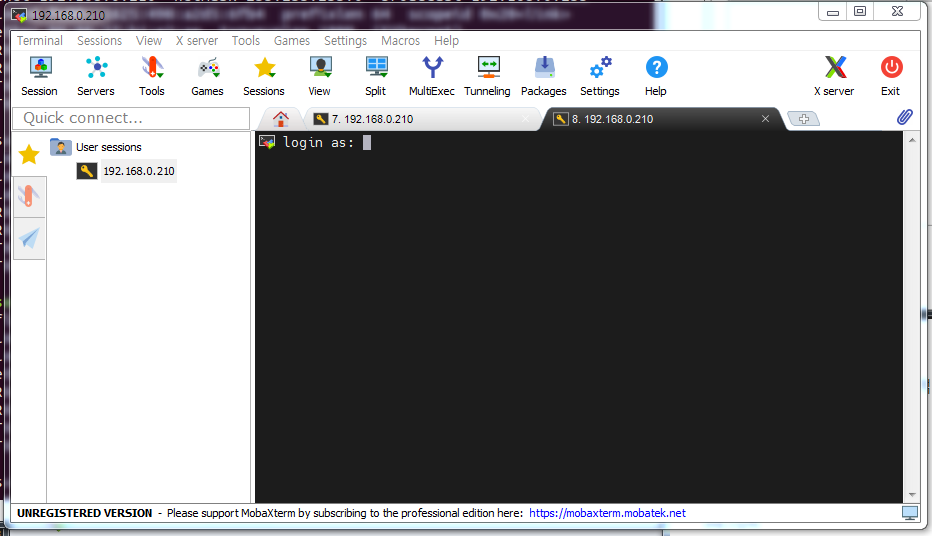Click the login as prompt in terminal
The width and height of the screenshot is (932, 536).
(319, 143)
